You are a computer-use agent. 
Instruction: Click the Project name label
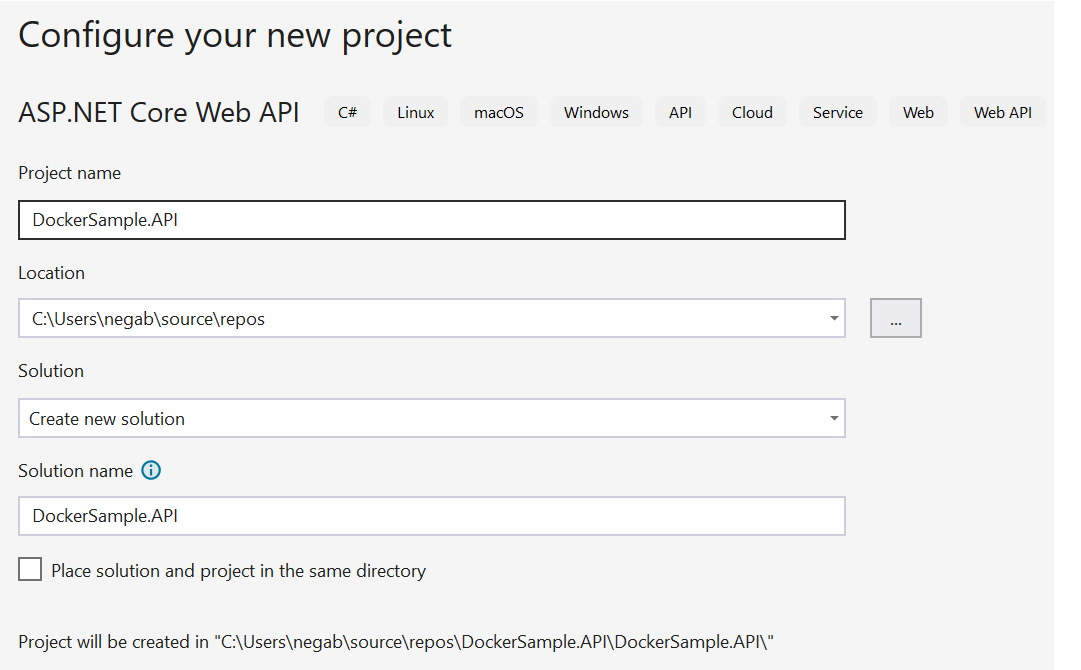coord(70,173)
